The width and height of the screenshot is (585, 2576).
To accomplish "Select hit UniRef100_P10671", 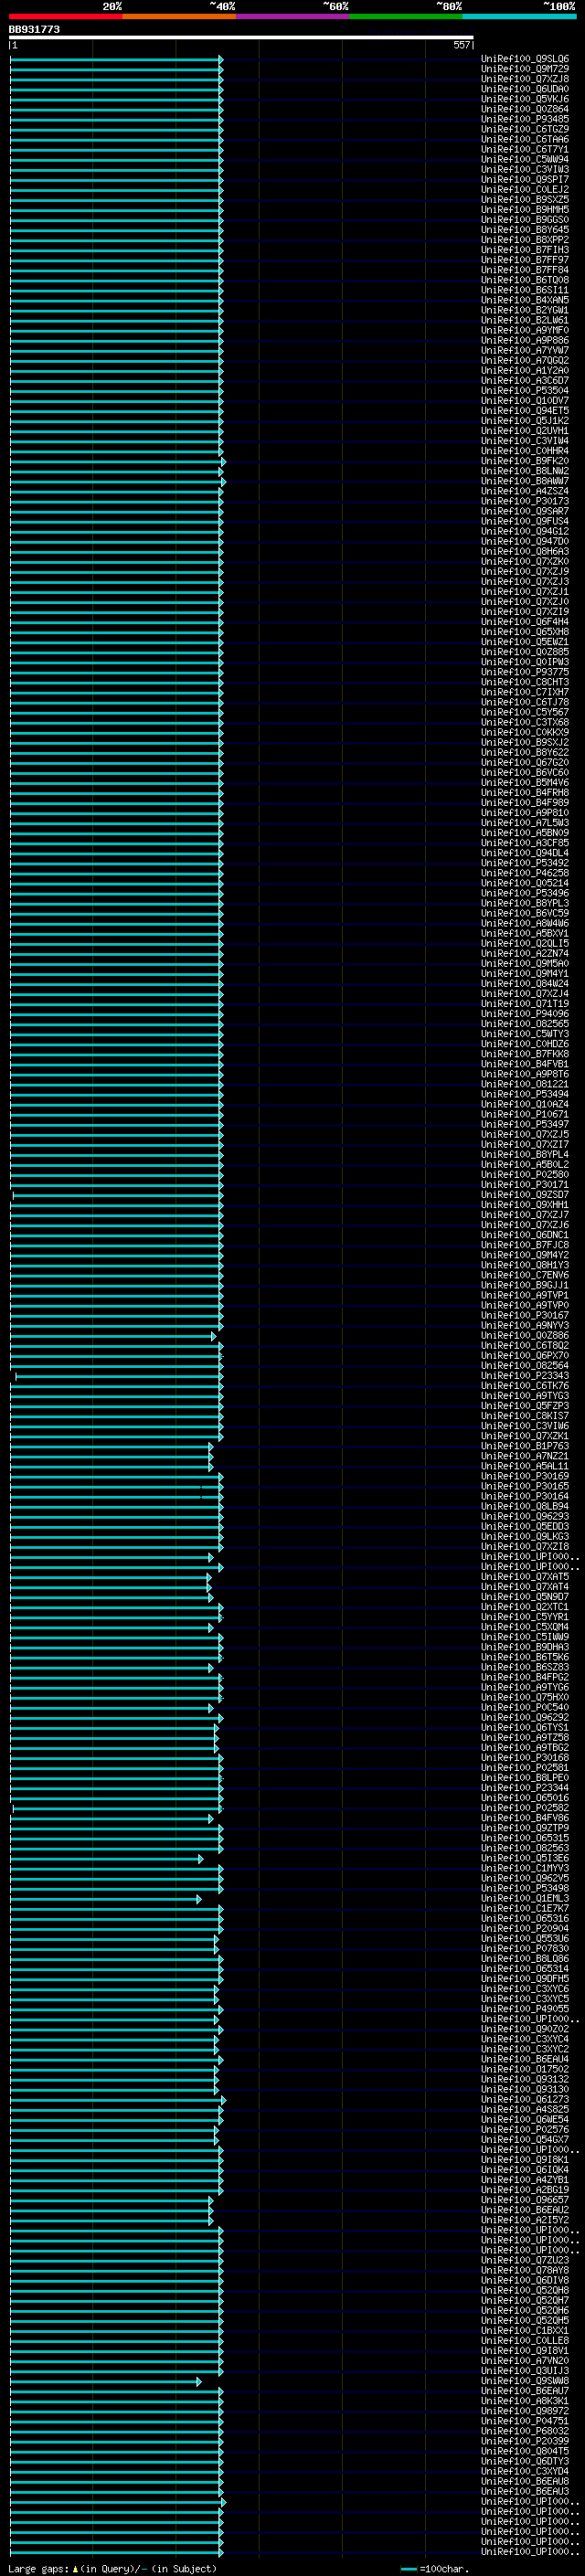I will click(525, 1114).
